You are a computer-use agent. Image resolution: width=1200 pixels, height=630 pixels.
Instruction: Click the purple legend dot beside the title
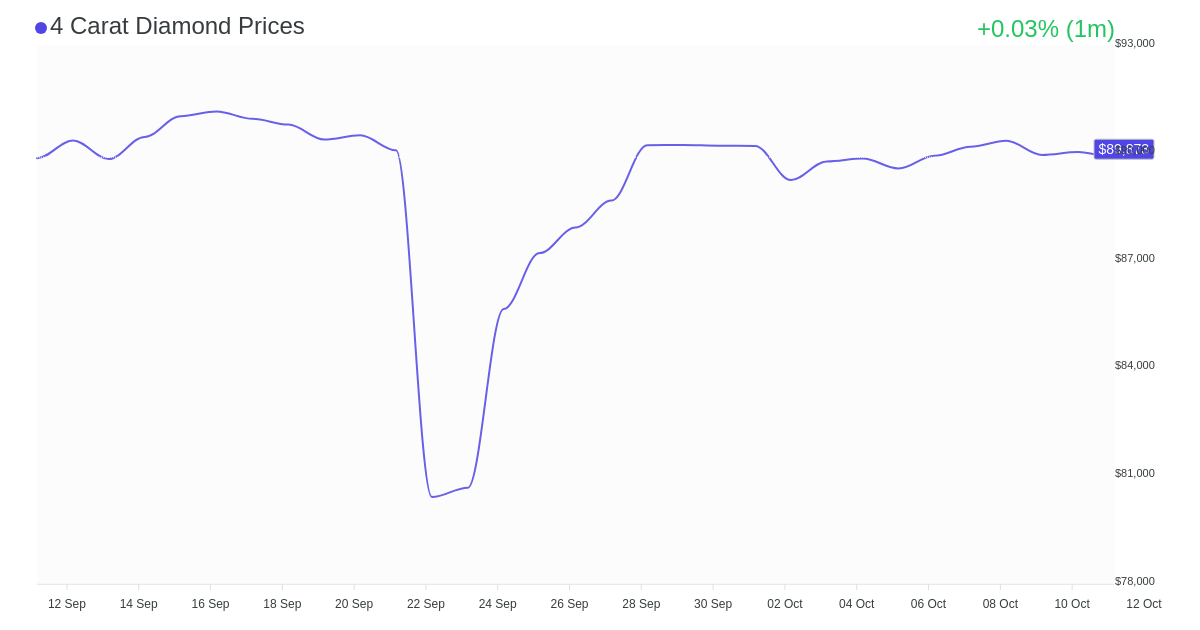pyautogui.click(x=41, y=28)
